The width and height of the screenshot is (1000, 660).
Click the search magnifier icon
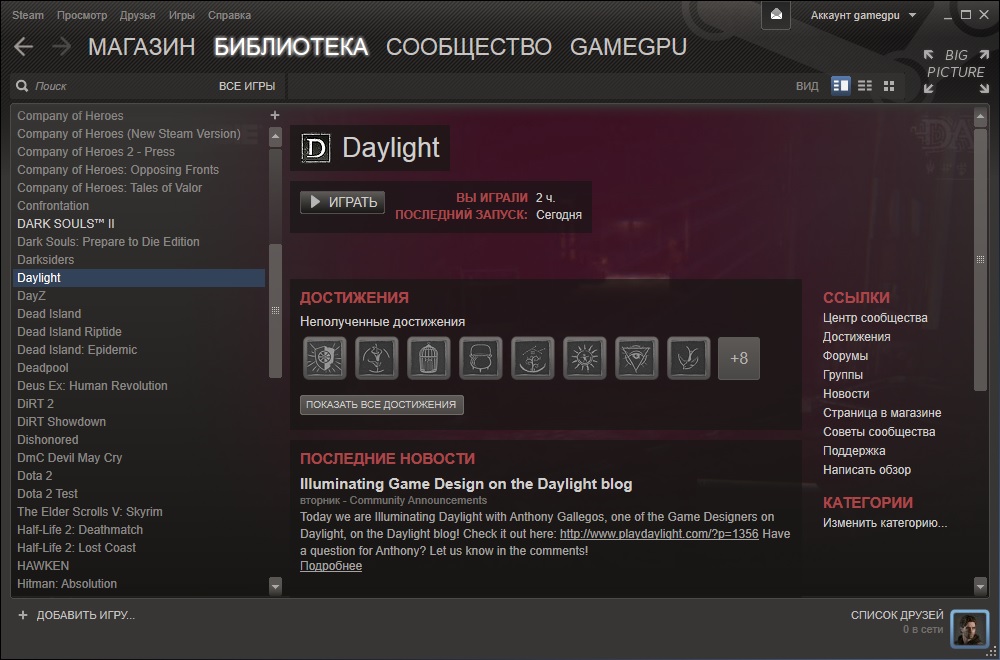click(x=22, y=86)
